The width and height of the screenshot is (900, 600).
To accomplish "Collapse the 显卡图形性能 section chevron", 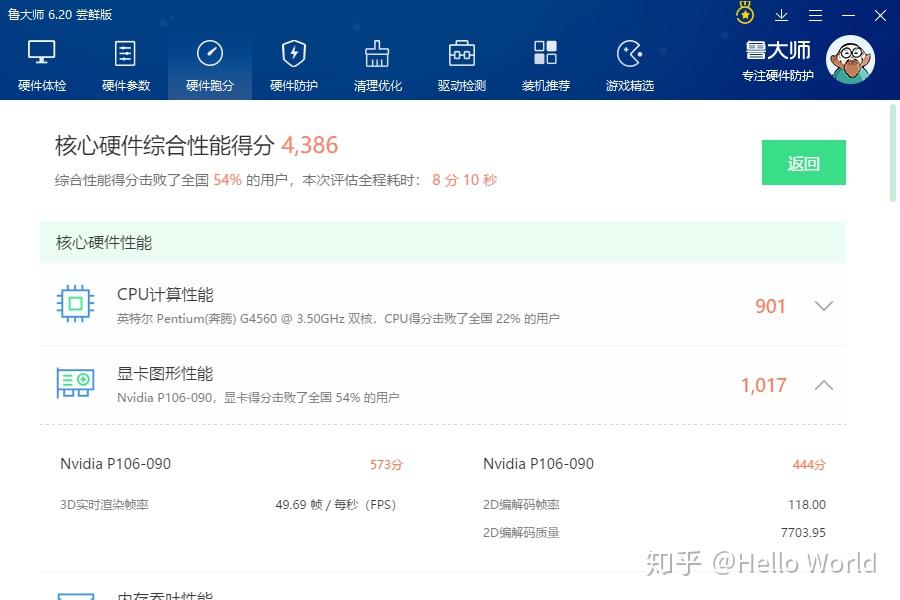I will click(824, 385).
